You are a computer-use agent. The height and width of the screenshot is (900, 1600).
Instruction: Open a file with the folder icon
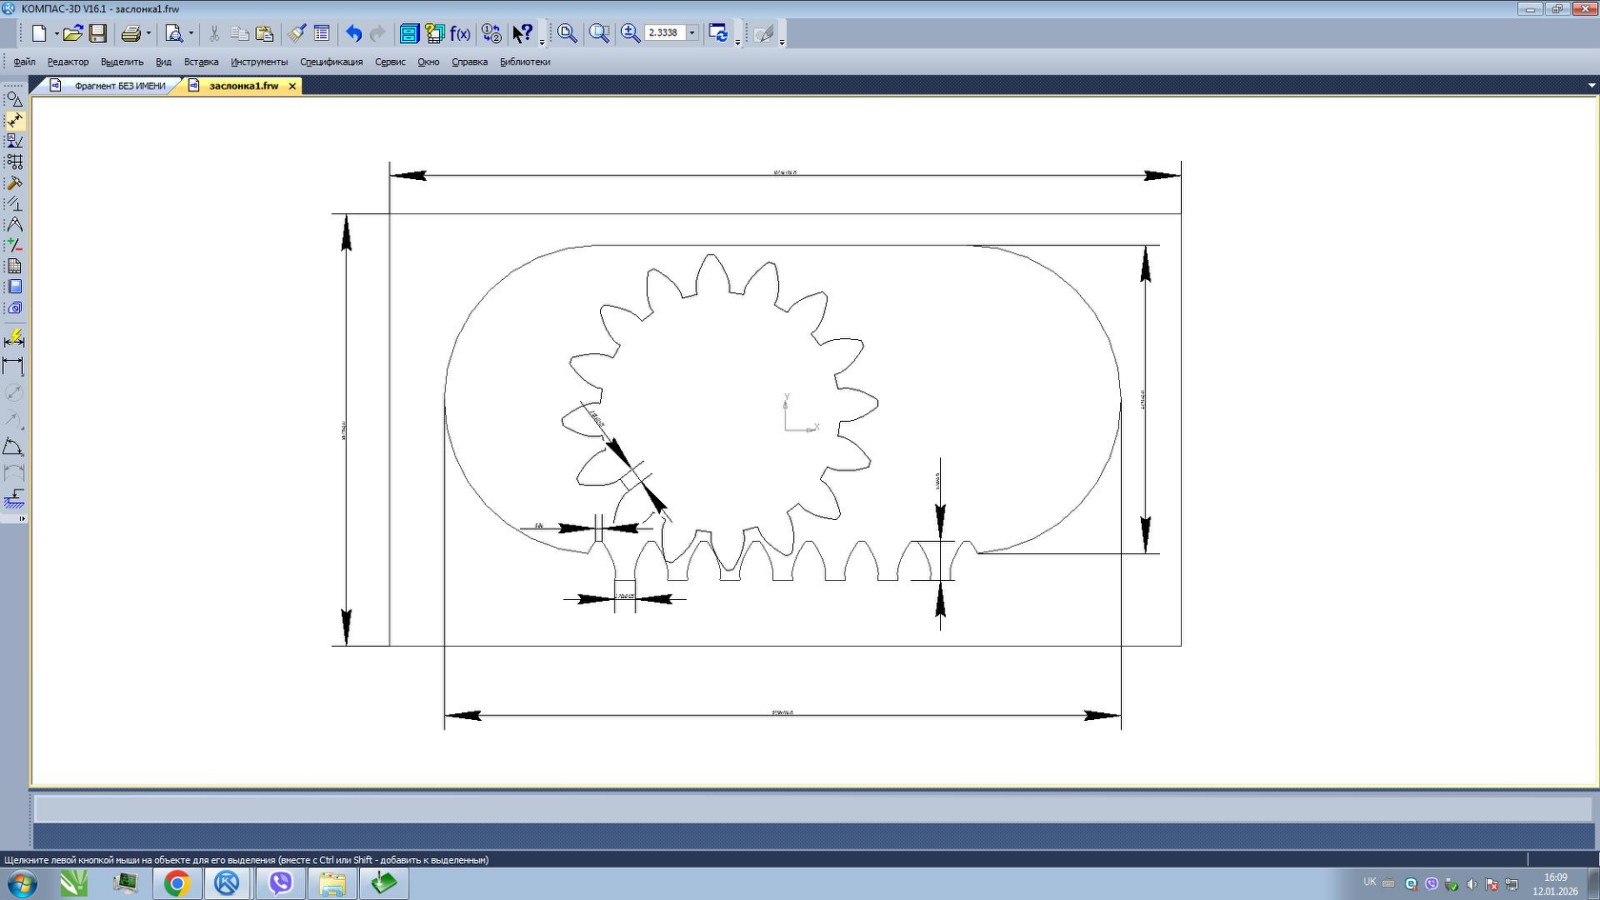(x=72, y=33)
